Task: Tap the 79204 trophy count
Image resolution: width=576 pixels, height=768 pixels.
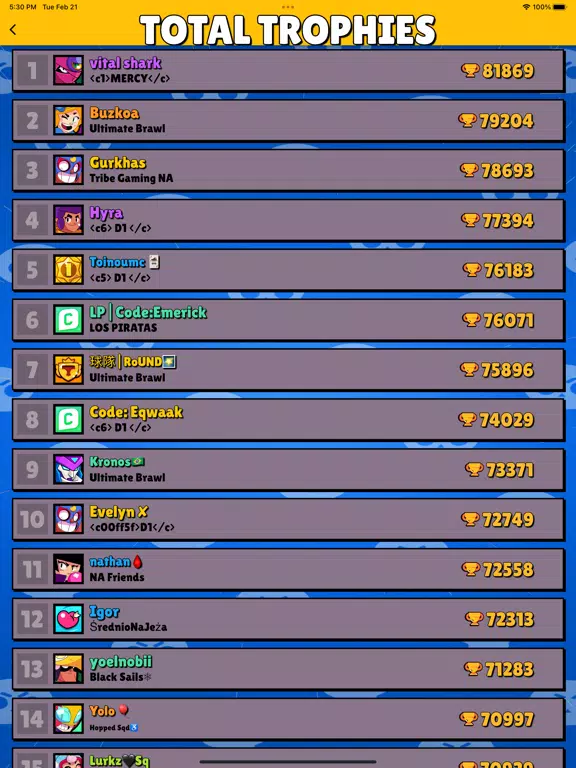Action: (x=506, y=120)
